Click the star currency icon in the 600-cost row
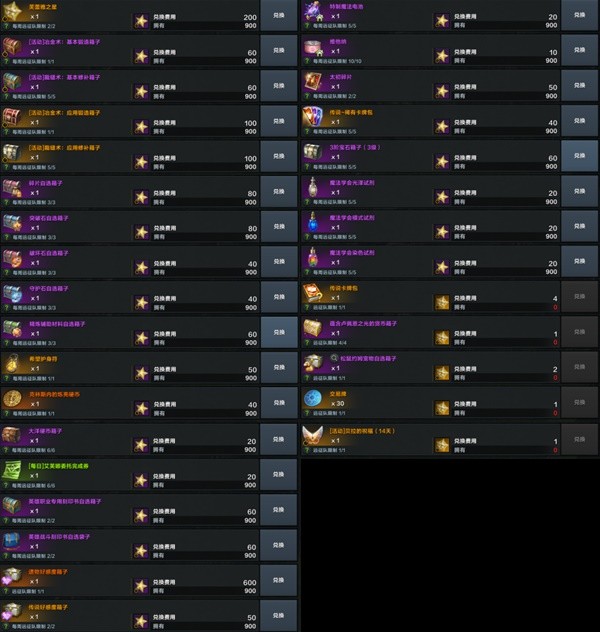This screenshot has height=632, width=600. tap(141, 586)
